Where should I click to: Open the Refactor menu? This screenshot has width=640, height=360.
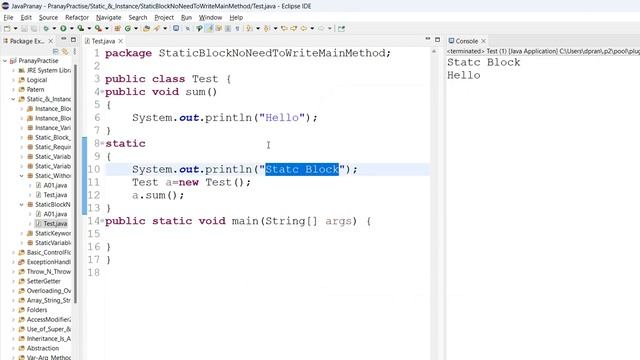(77, 18)
